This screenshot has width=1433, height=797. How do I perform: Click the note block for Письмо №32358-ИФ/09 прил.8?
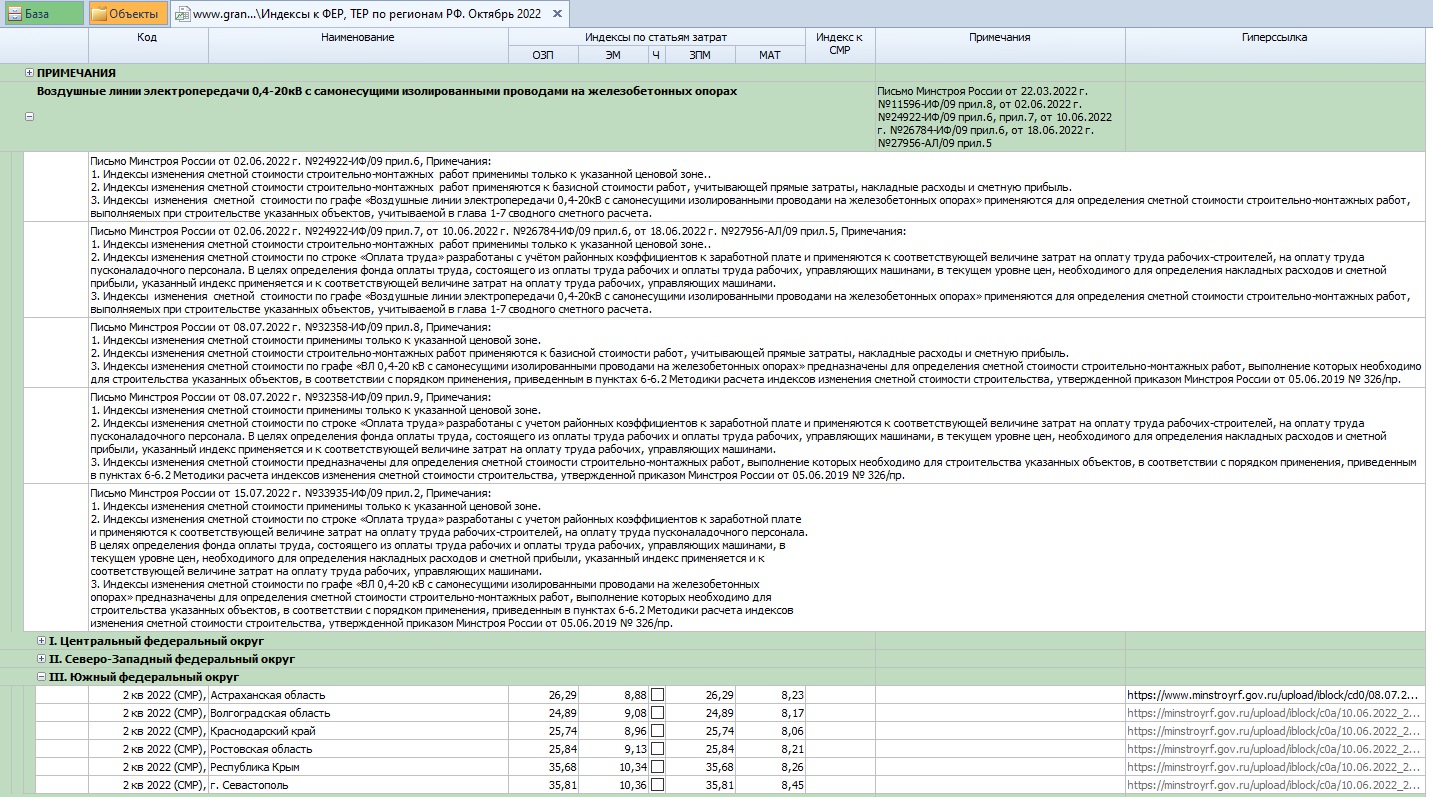[756, 353]
